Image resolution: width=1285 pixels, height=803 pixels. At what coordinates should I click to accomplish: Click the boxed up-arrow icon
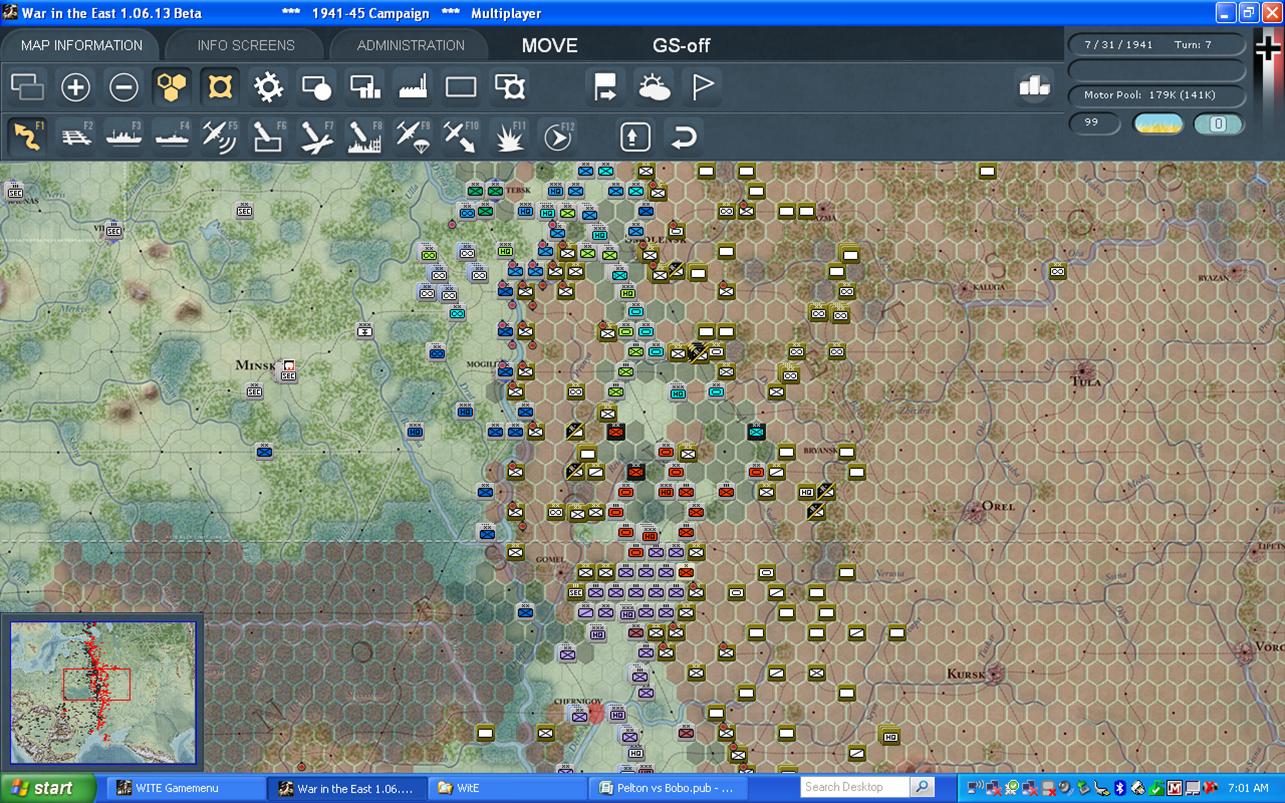pyautogui.click(x=636, y=136)
